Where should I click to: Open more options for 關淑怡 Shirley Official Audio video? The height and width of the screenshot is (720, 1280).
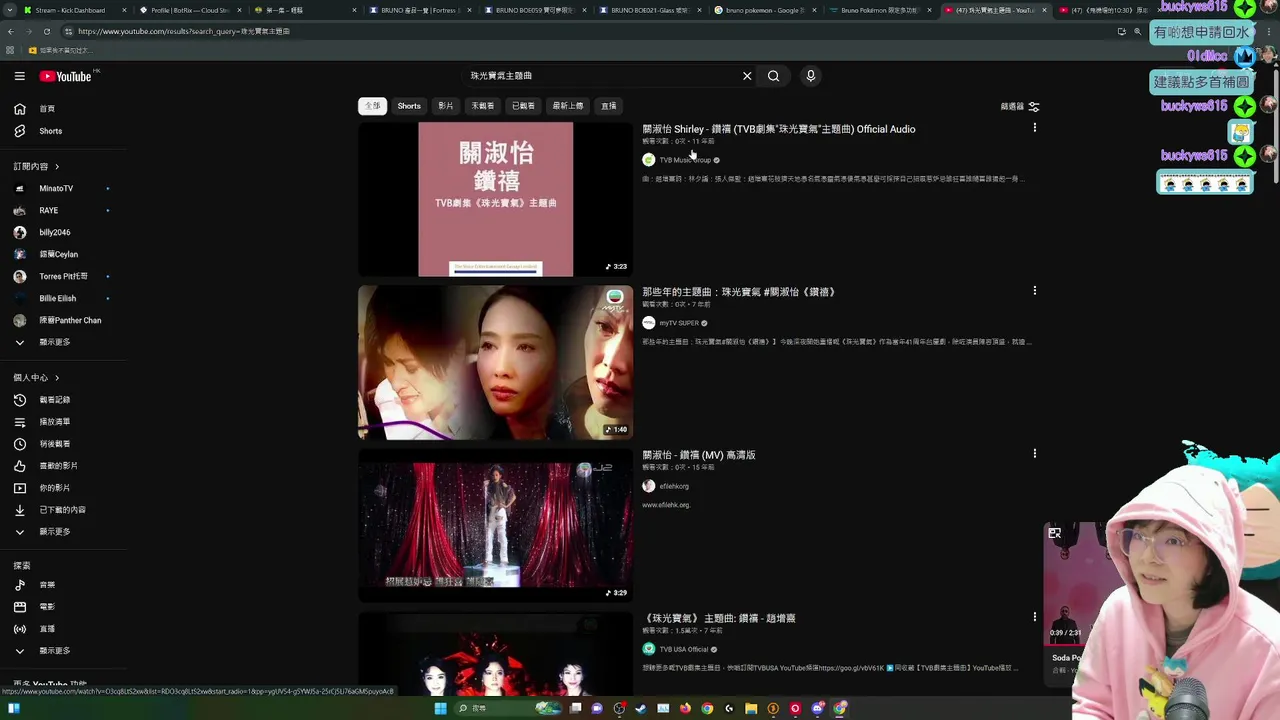point(1034,128)
